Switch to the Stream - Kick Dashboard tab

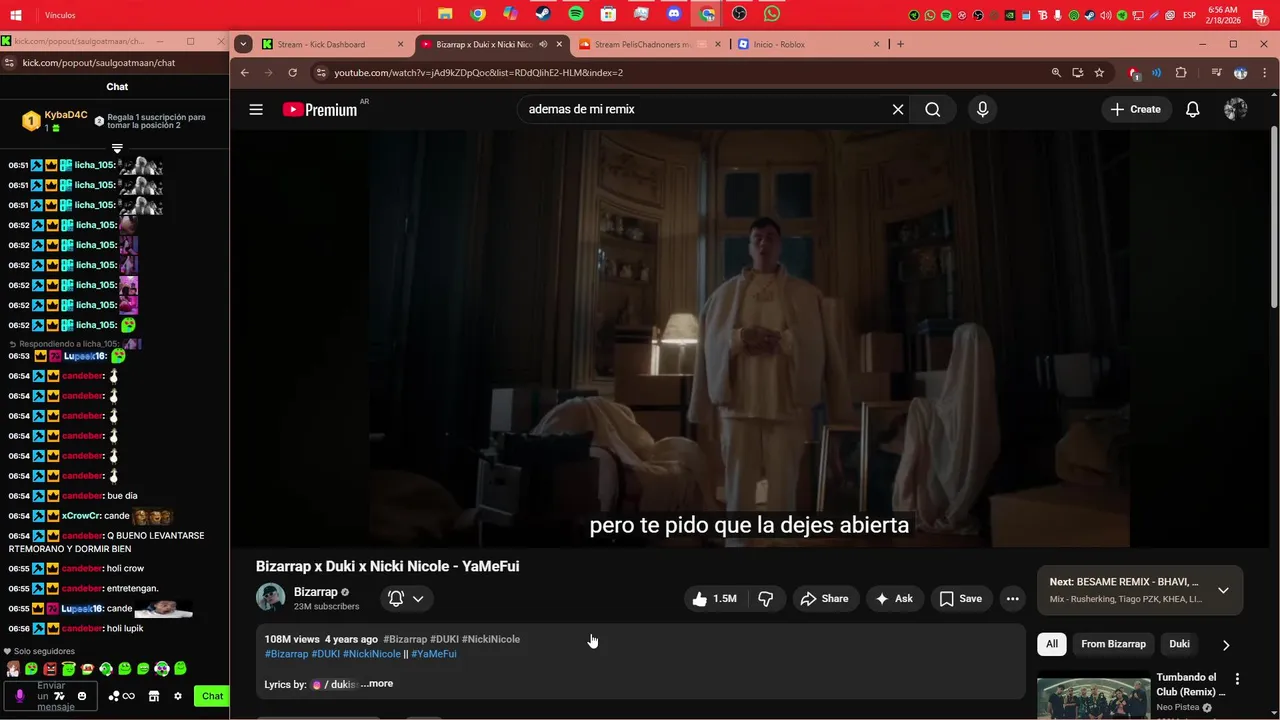click(334, 44)
